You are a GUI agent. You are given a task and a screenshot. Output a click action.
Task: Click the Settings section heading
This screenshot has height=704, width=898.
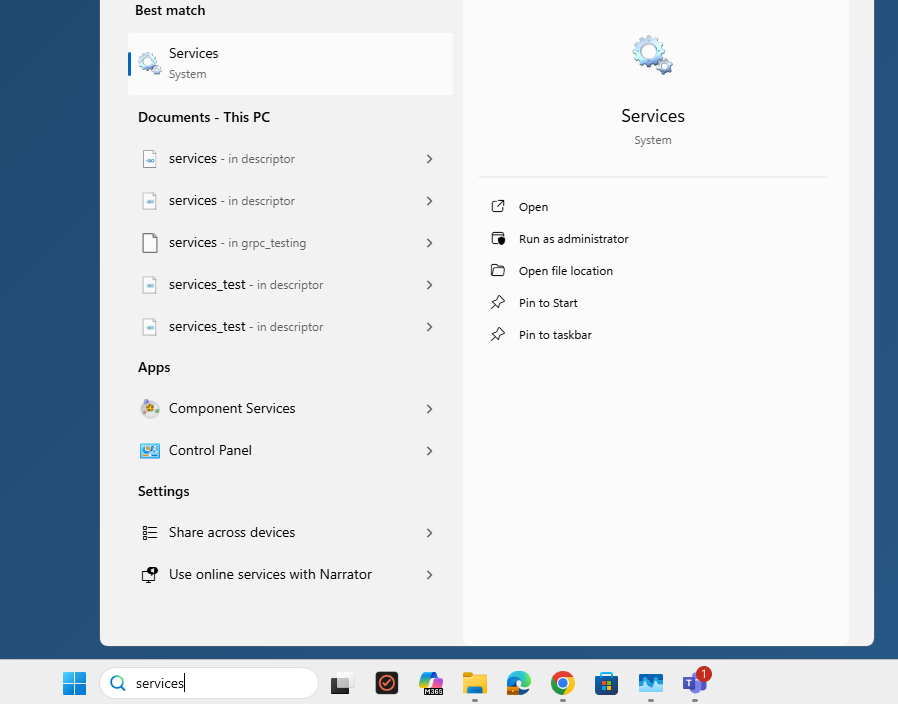[x=164, y=491]
